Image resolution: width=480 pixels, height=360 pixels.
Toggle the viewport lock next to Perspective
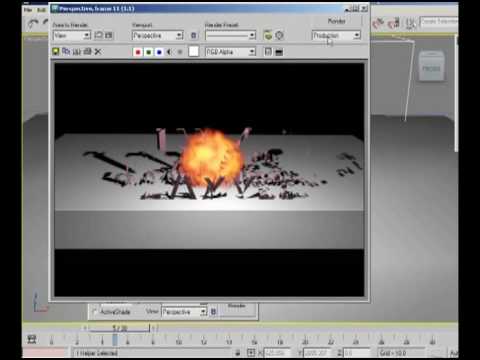coord(194,35)
